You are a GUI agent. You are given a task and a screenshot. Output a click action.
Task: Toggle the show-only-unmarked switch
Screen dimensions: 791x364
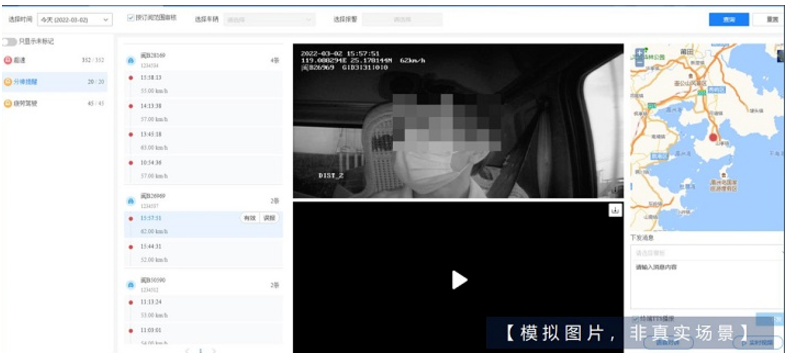tap(9, 41)
